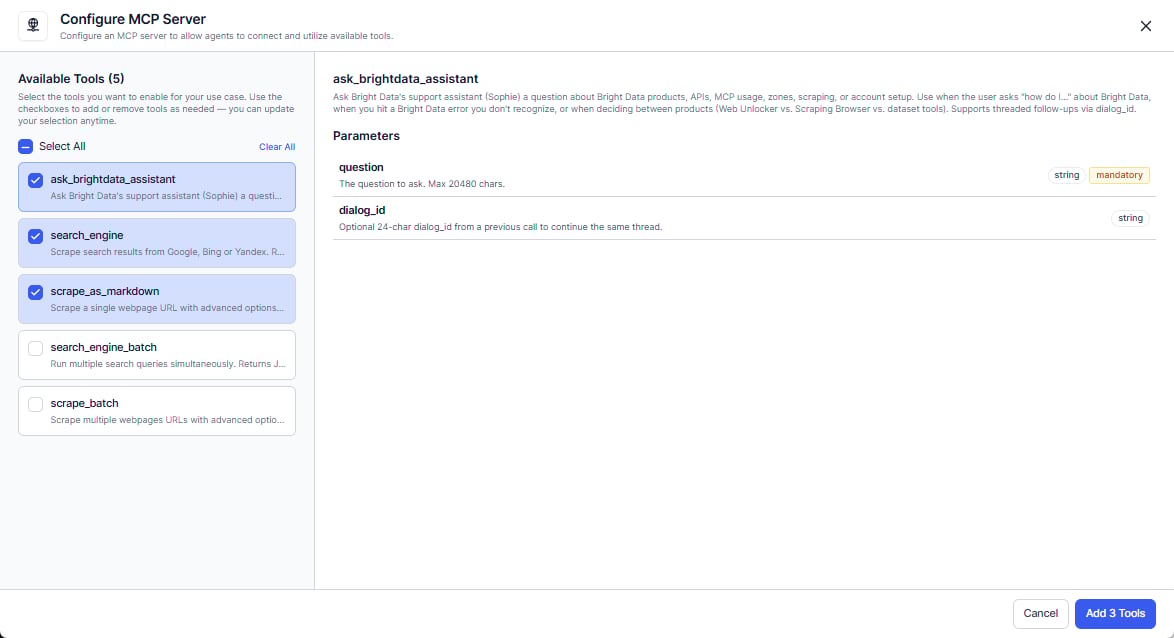
Task: Click the string badge for dialog_id parameter
Action: pos(1130,218)
